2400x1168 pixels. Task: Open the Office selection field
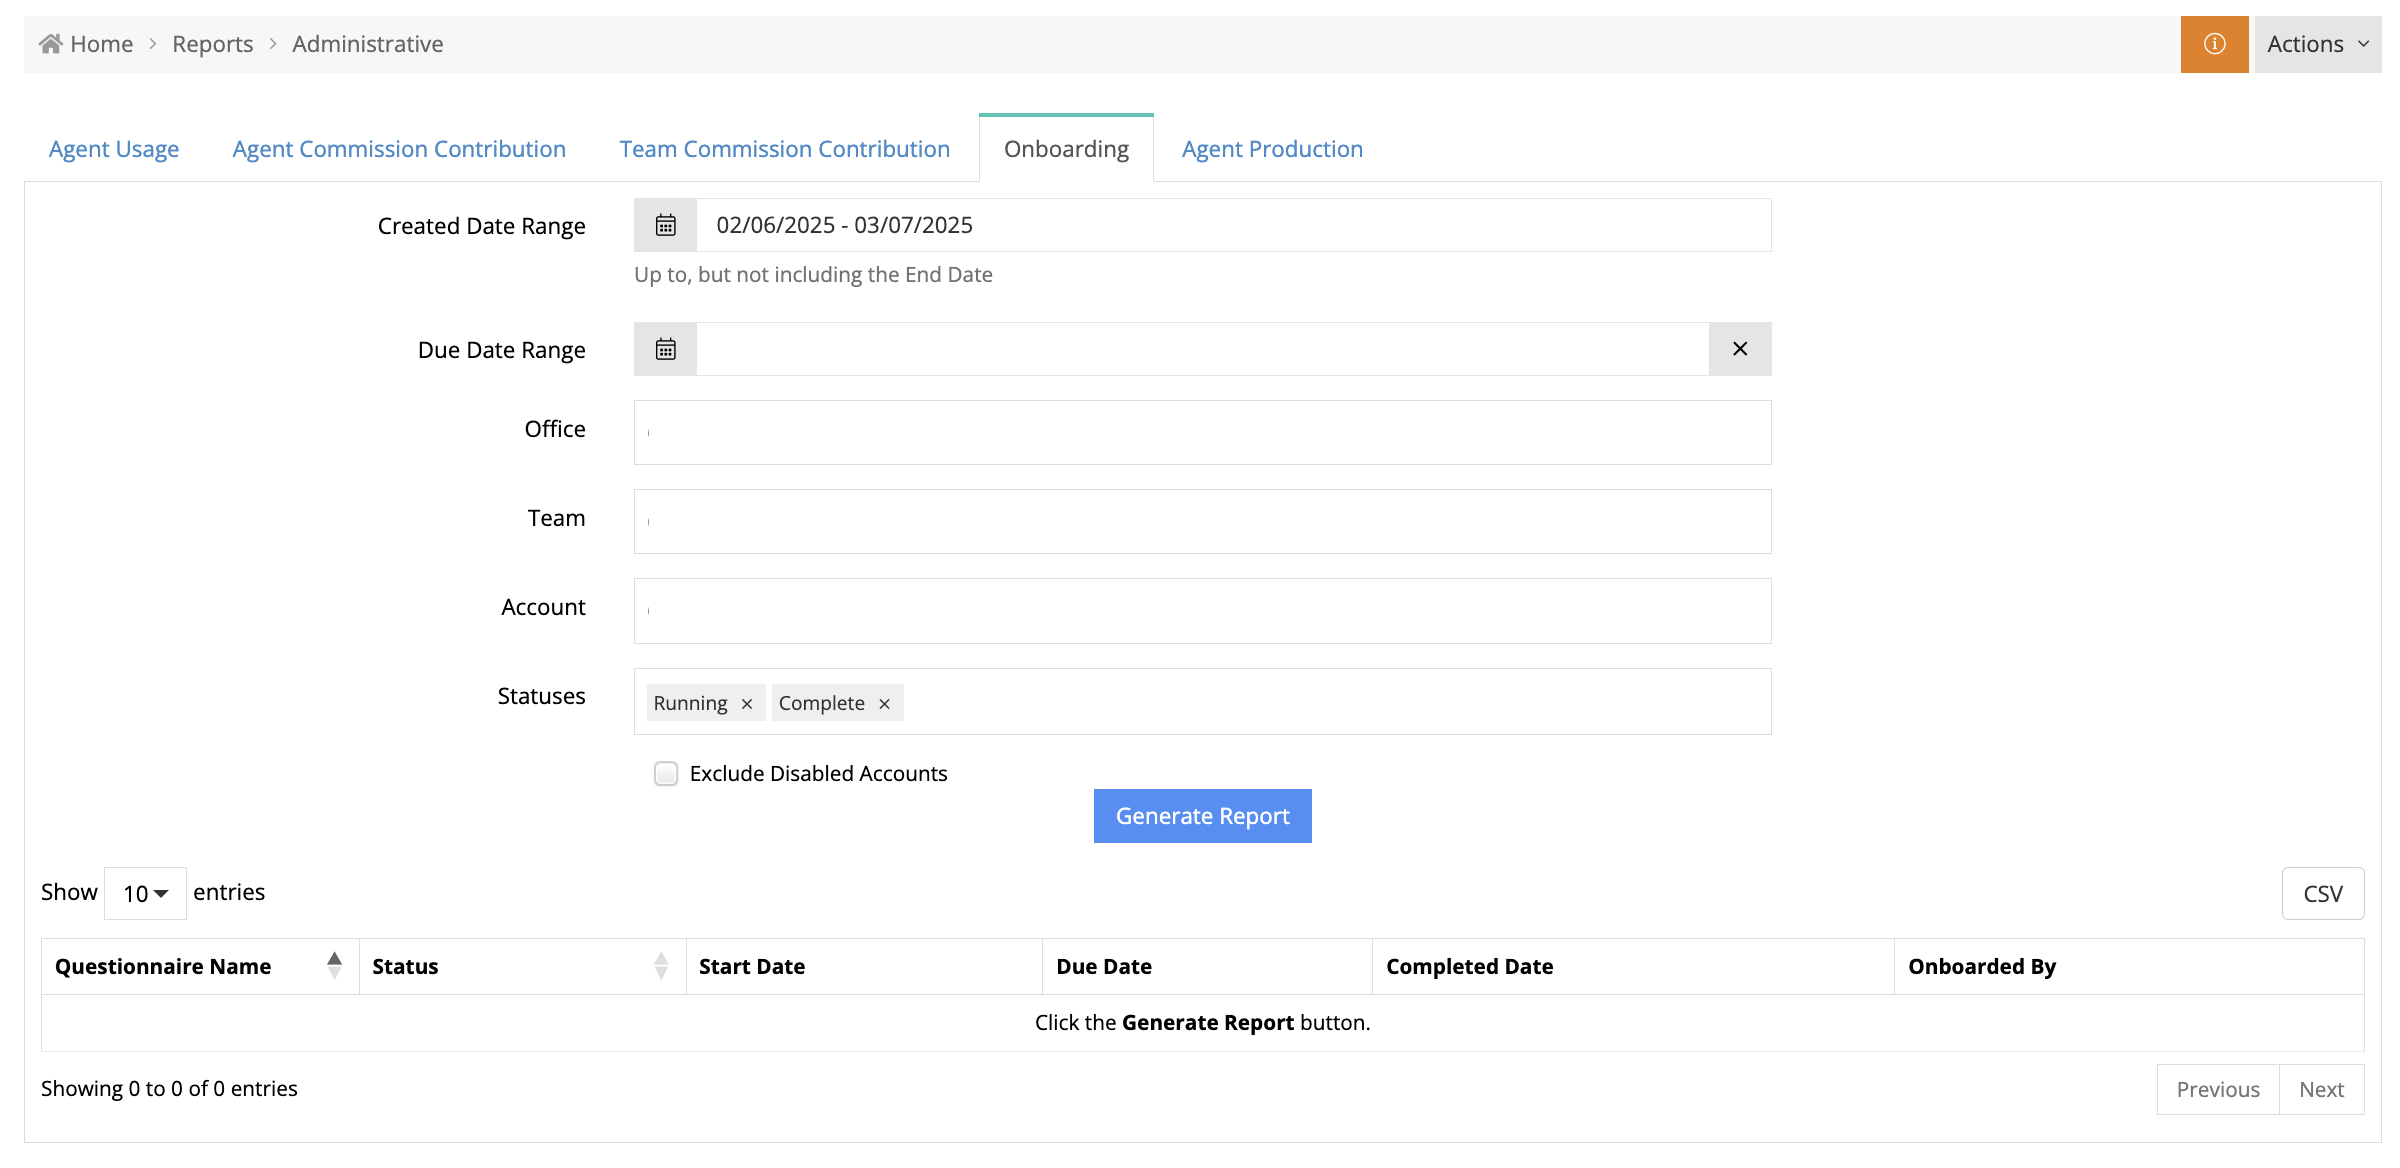pyautogui.click(x=1202, y=432)
